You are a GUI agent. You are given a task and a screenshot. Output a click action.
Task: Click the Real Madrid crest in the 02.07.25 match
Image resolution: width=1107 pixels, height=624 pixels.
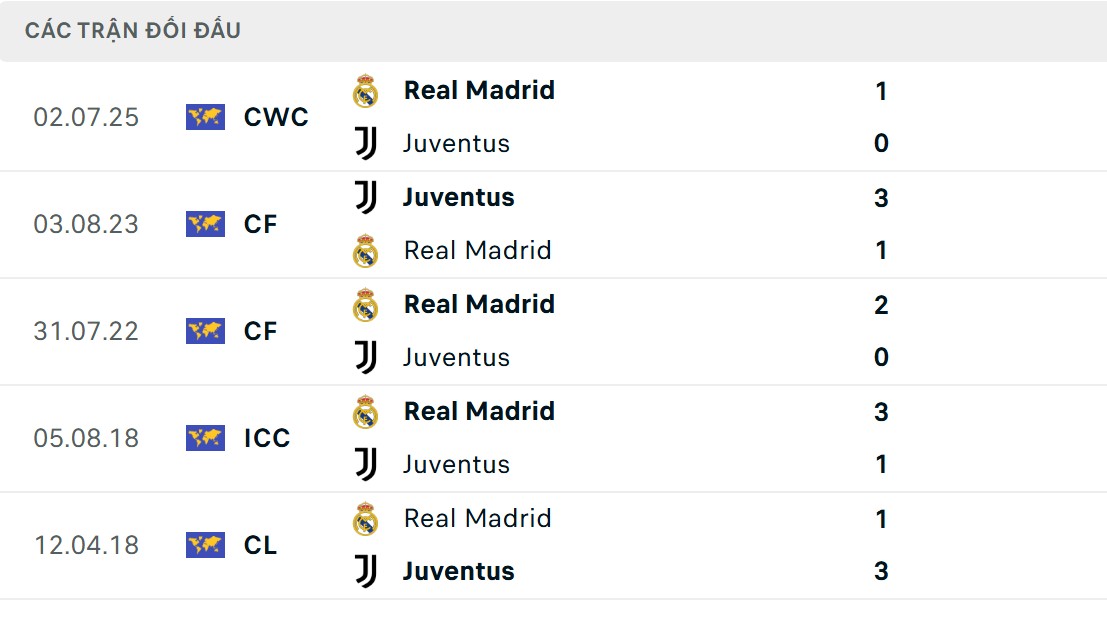click(x=366, y=90)
